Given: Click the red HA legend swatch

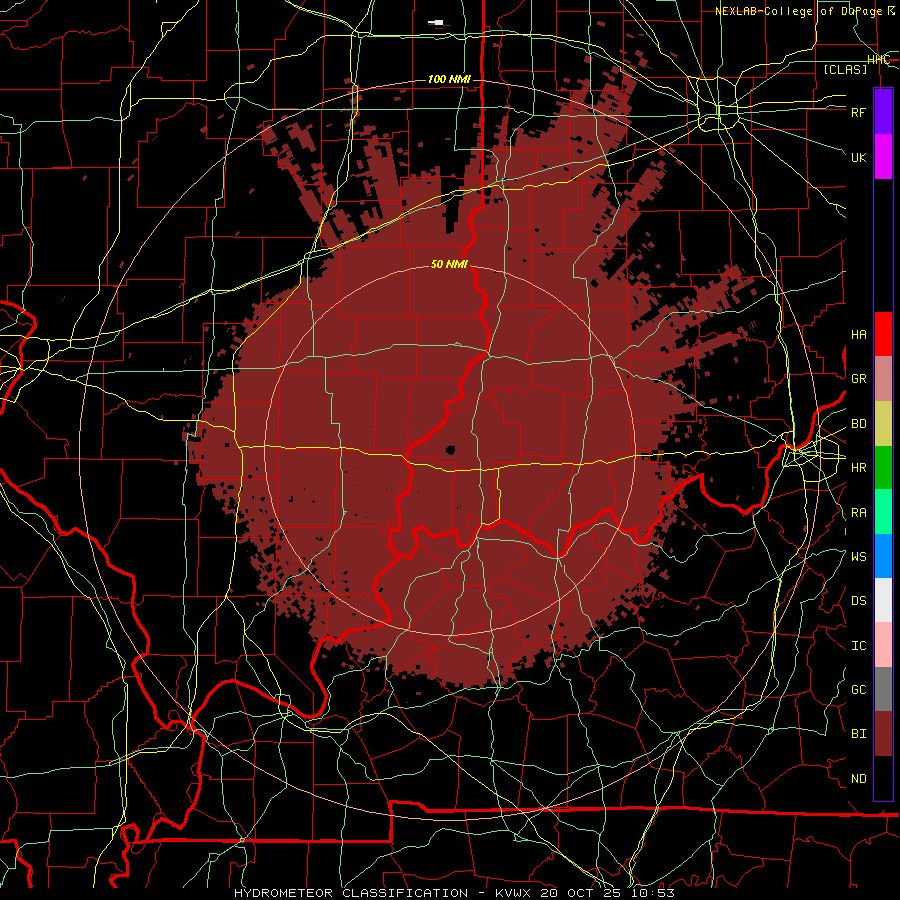Looking at the screenshot, I should (883, 334).
